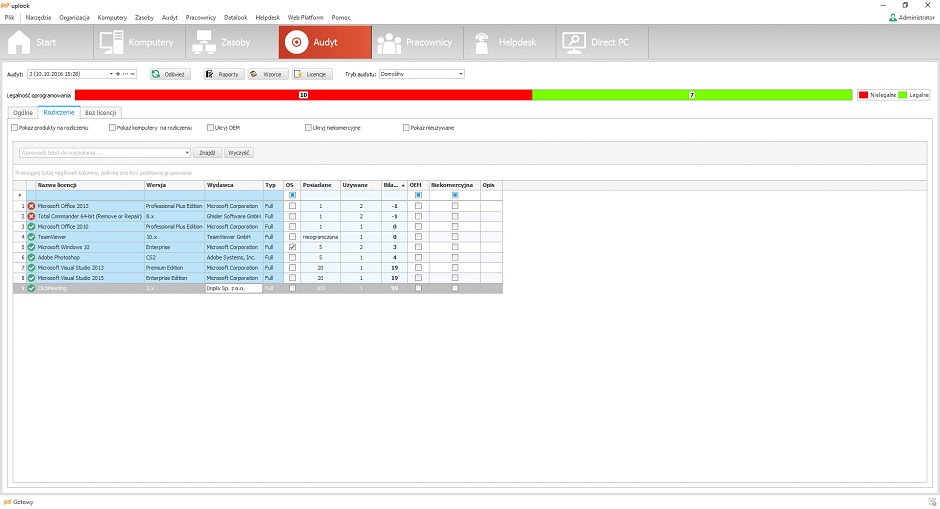The height and width of the screenshot is (509, 940).
Task: Launch the Direct PC section
Action: [x=602, y=42]
